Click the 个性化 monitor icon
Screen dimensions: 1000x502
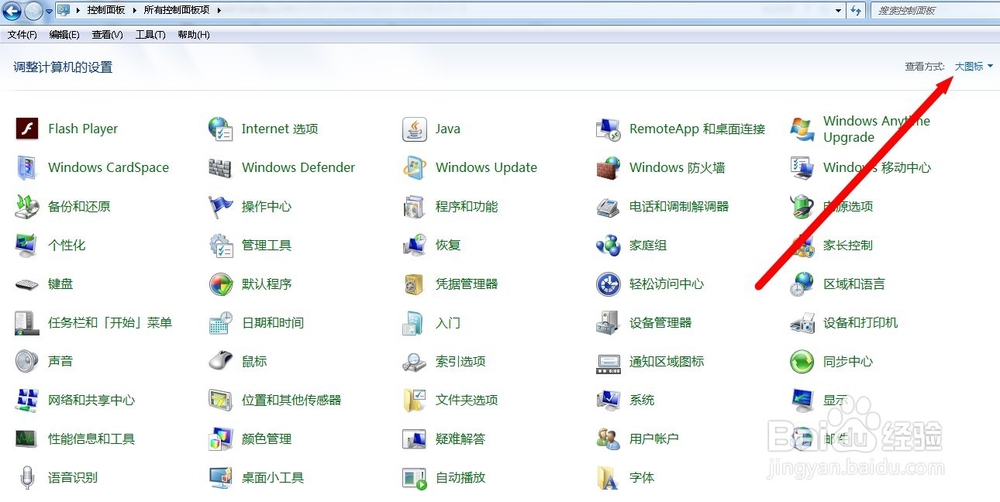pos(27,246)
